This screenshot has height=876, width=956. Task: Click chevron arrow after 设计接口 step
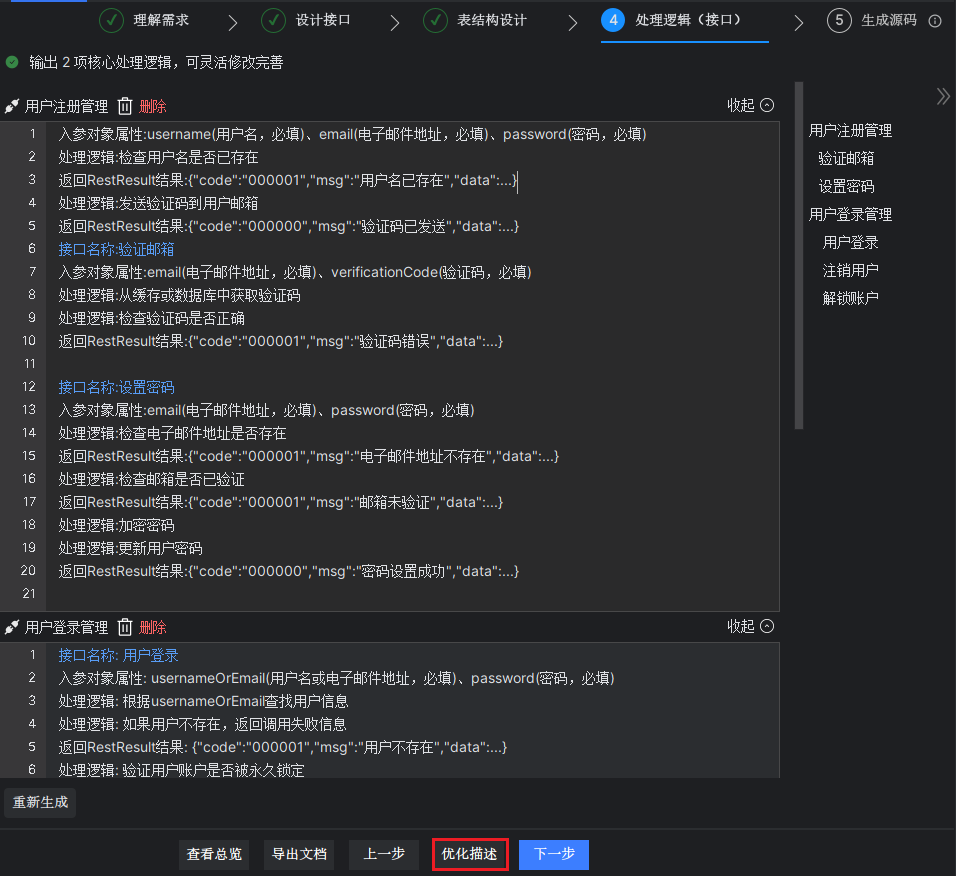tap(394, 23)
